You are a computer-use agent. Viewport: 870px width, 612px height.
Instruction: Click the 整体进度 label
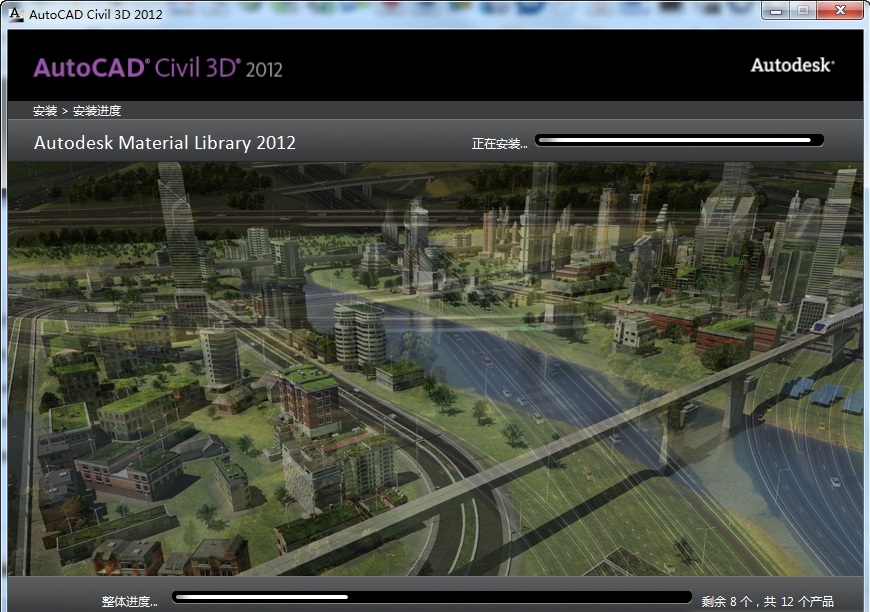[x=129, y=601]
